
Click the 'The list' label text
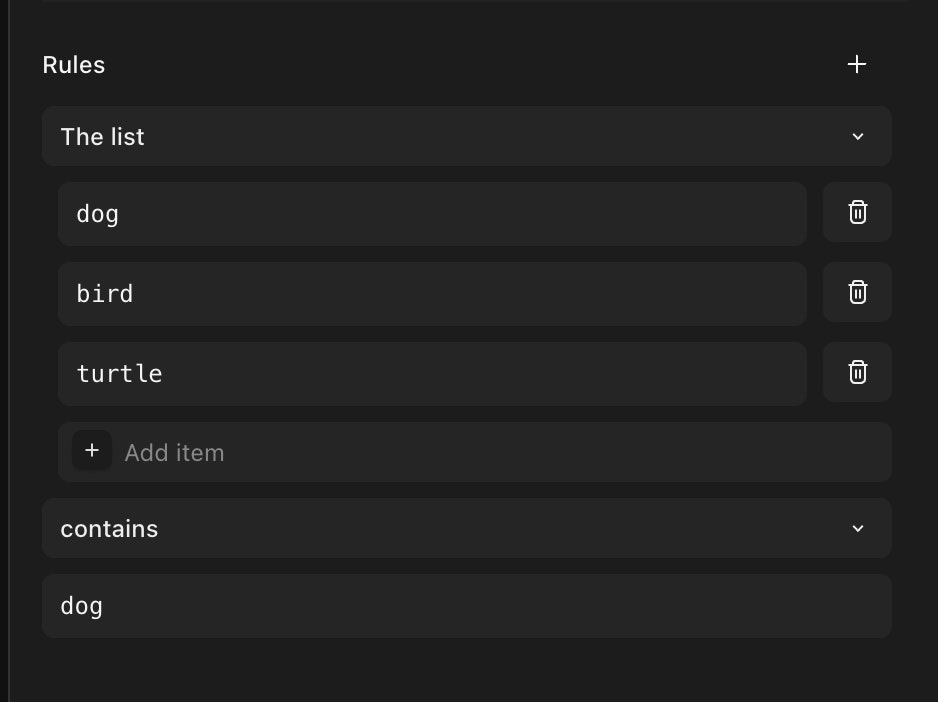coord(102,137)
